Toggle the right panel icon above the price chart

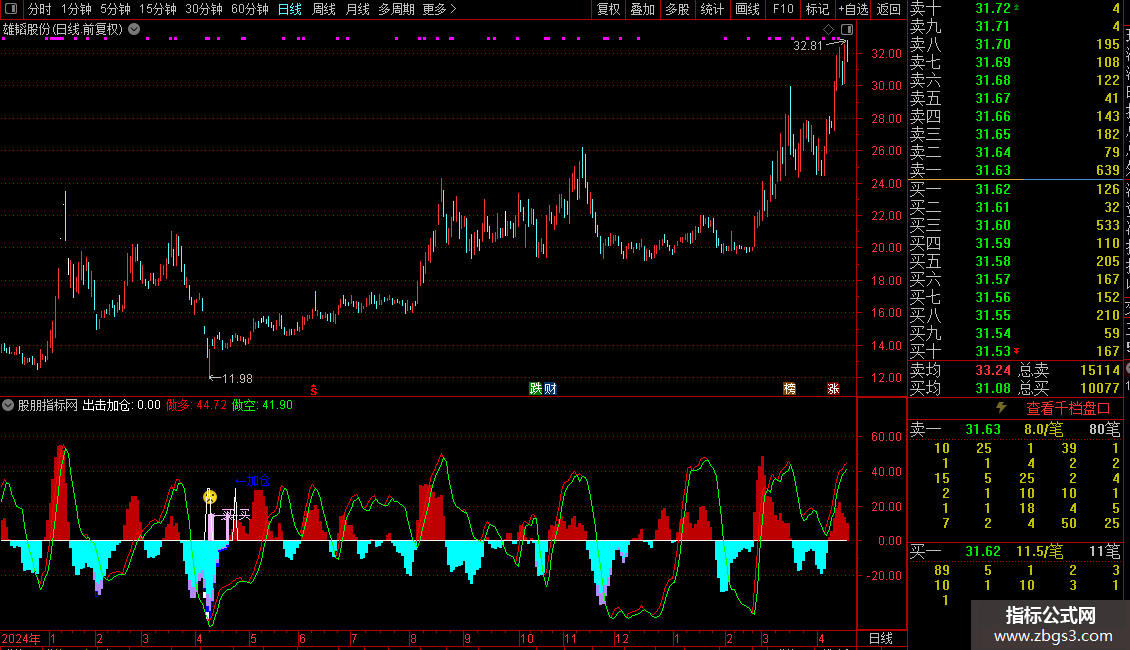[847, 30]
